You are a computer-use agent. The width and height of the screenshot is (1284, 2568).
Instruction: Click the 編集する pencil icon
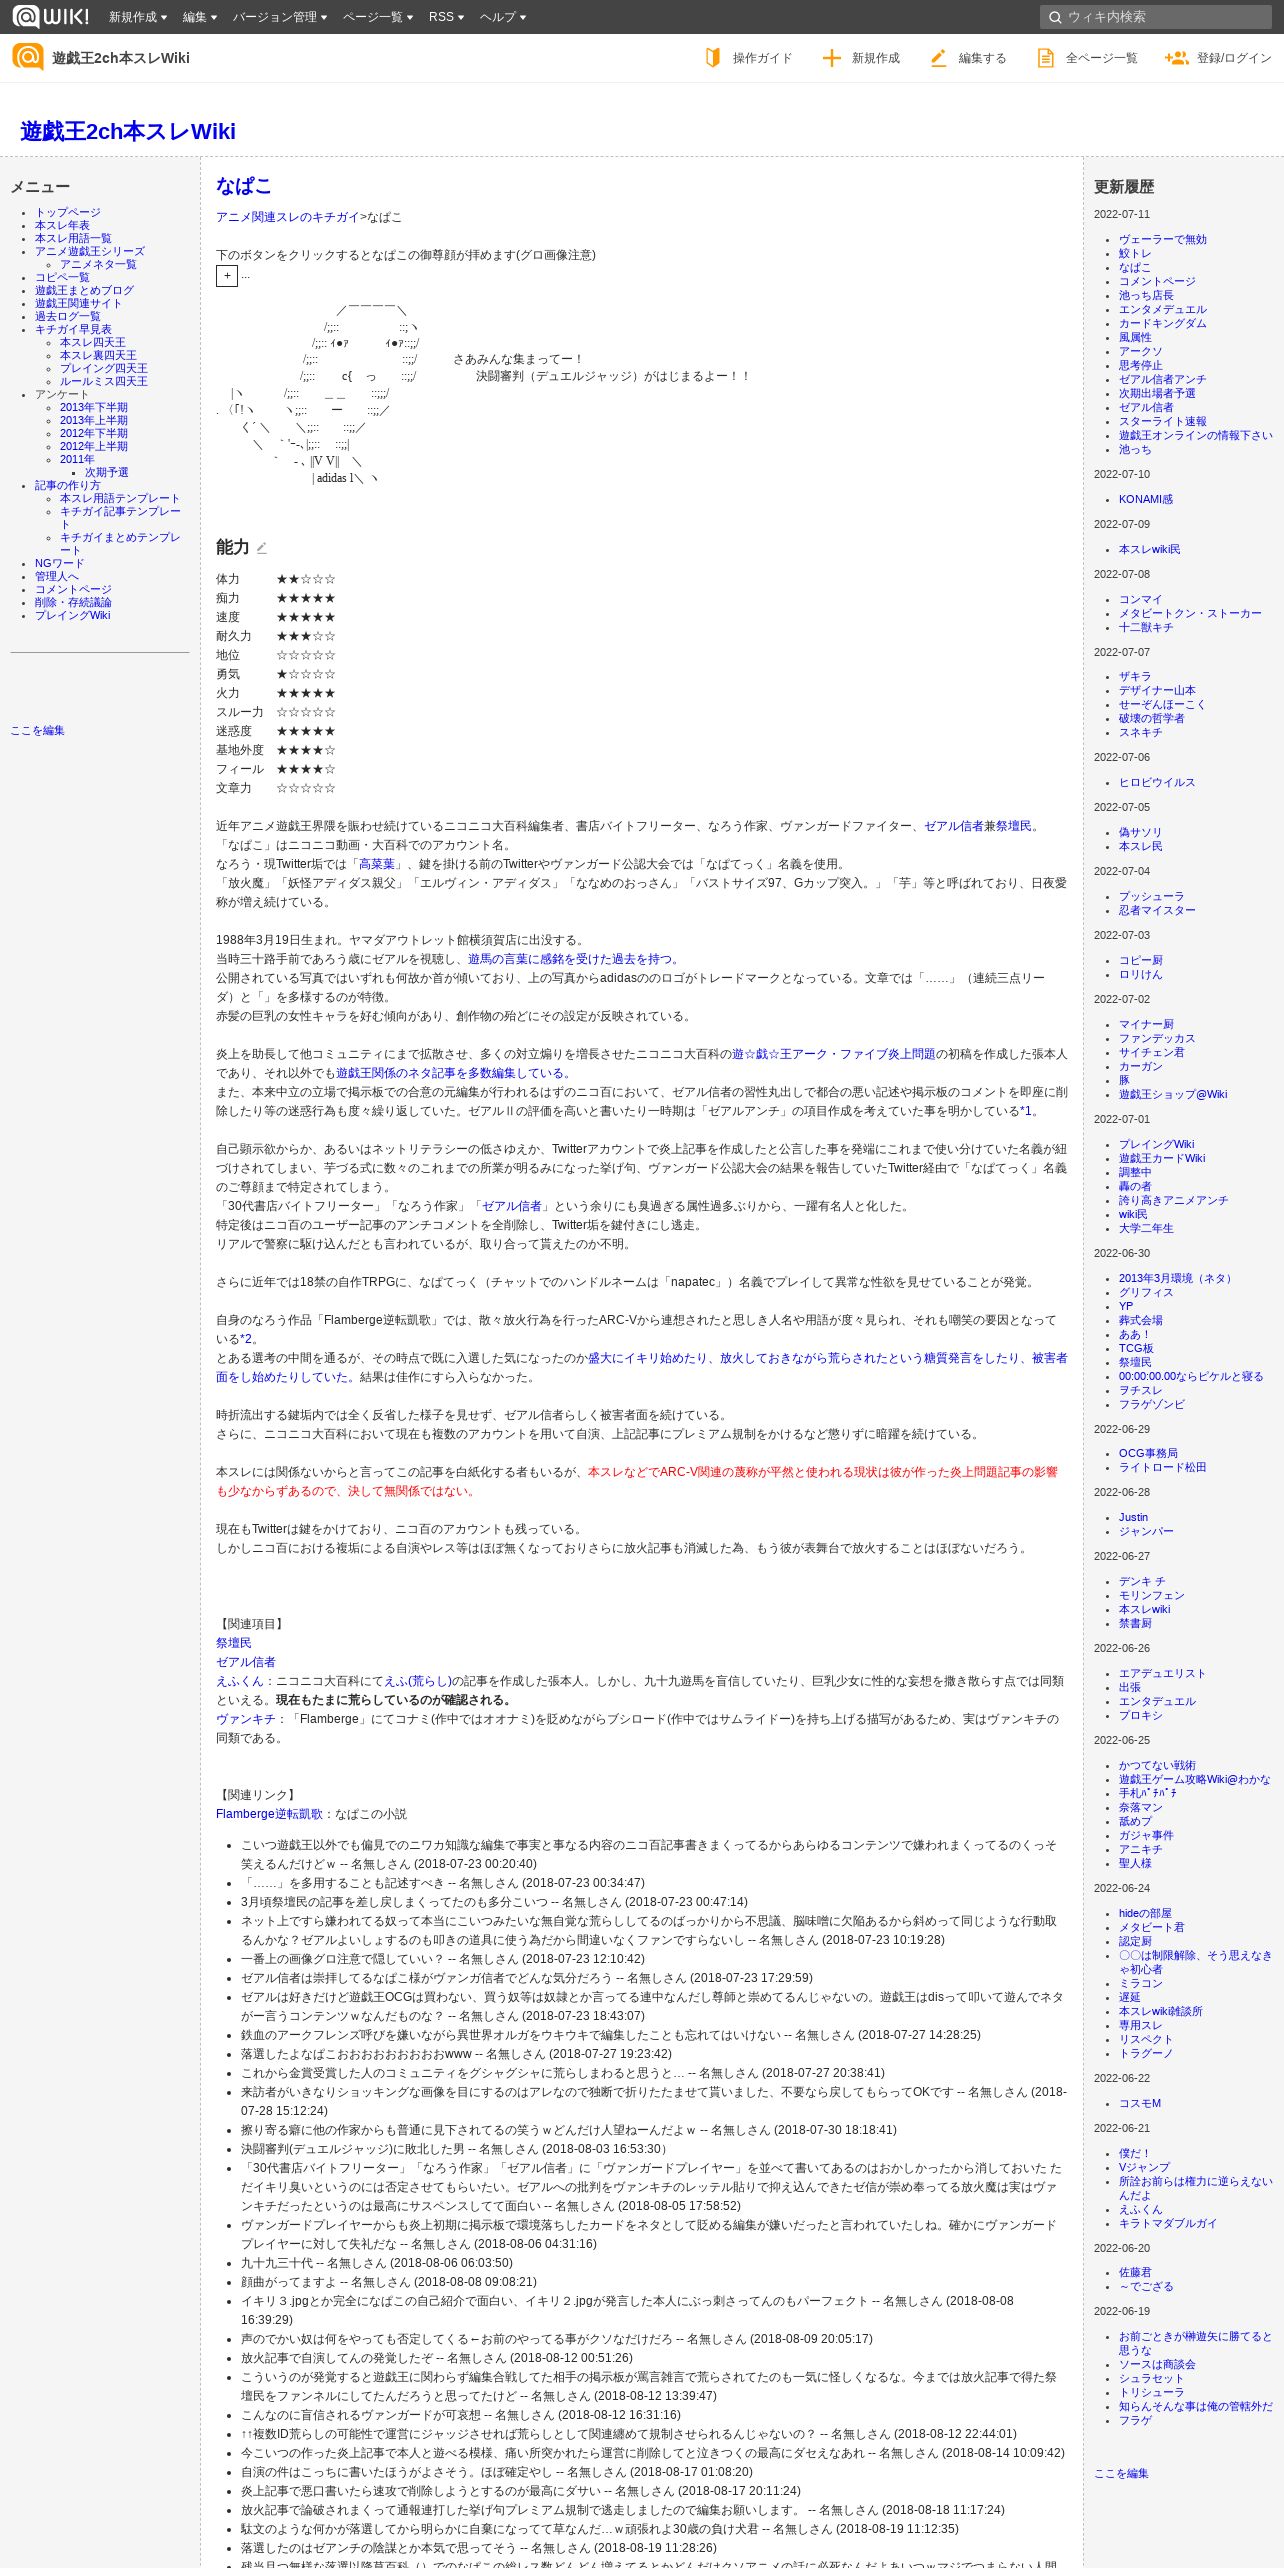[x=938, y=58]
